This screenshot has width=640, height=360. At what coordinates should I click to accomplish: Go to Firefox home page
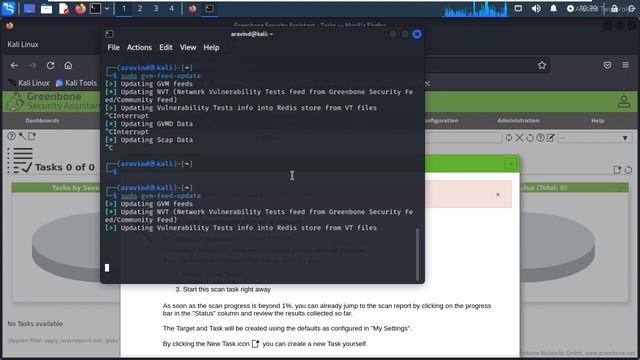(68, 65)
